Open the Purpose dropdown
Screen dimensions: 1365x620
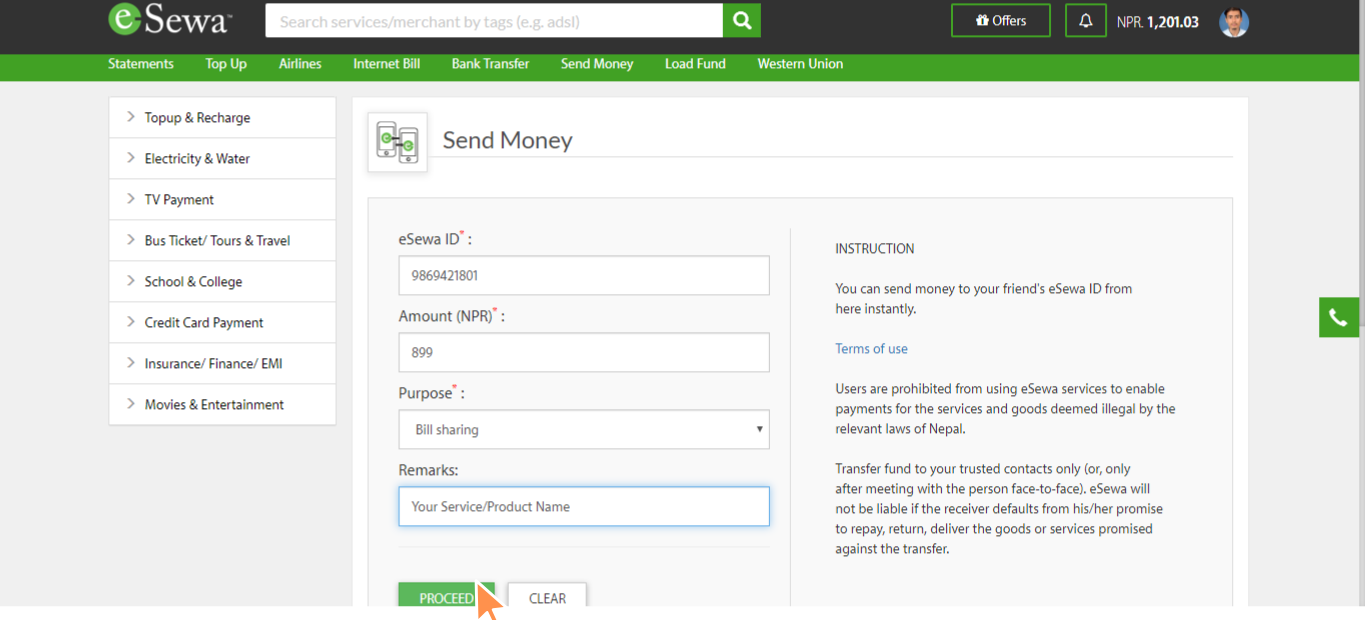coord(583,429)
